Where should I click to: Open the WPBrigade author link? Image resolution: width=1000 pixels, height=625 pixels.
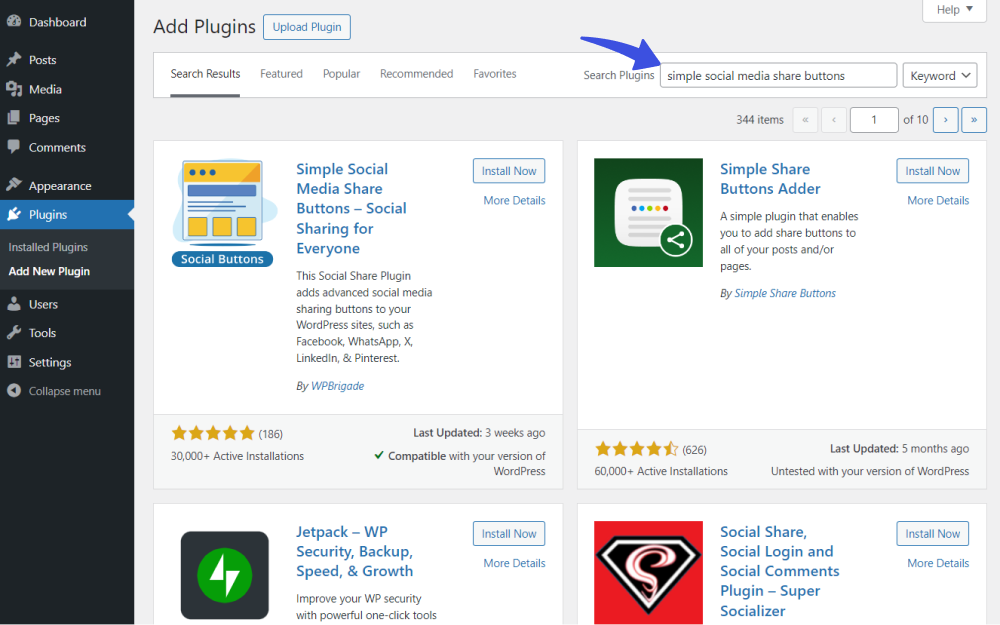337,386
